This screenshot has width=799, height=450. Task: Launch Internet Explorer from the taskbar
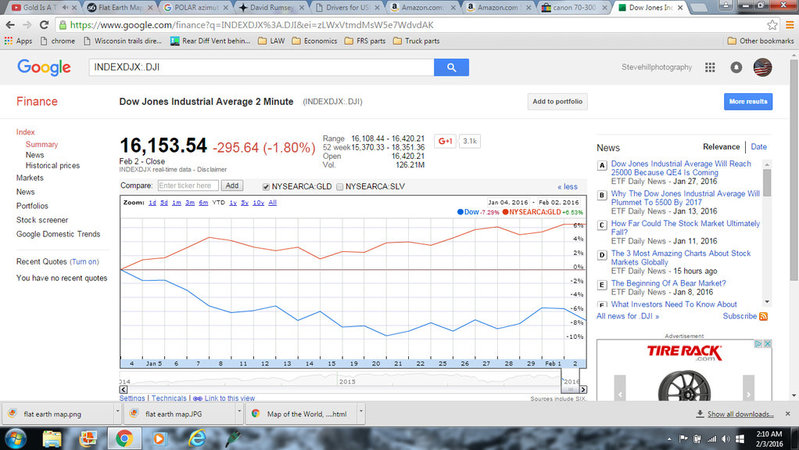pyautogui.click(x=197, y=438)
